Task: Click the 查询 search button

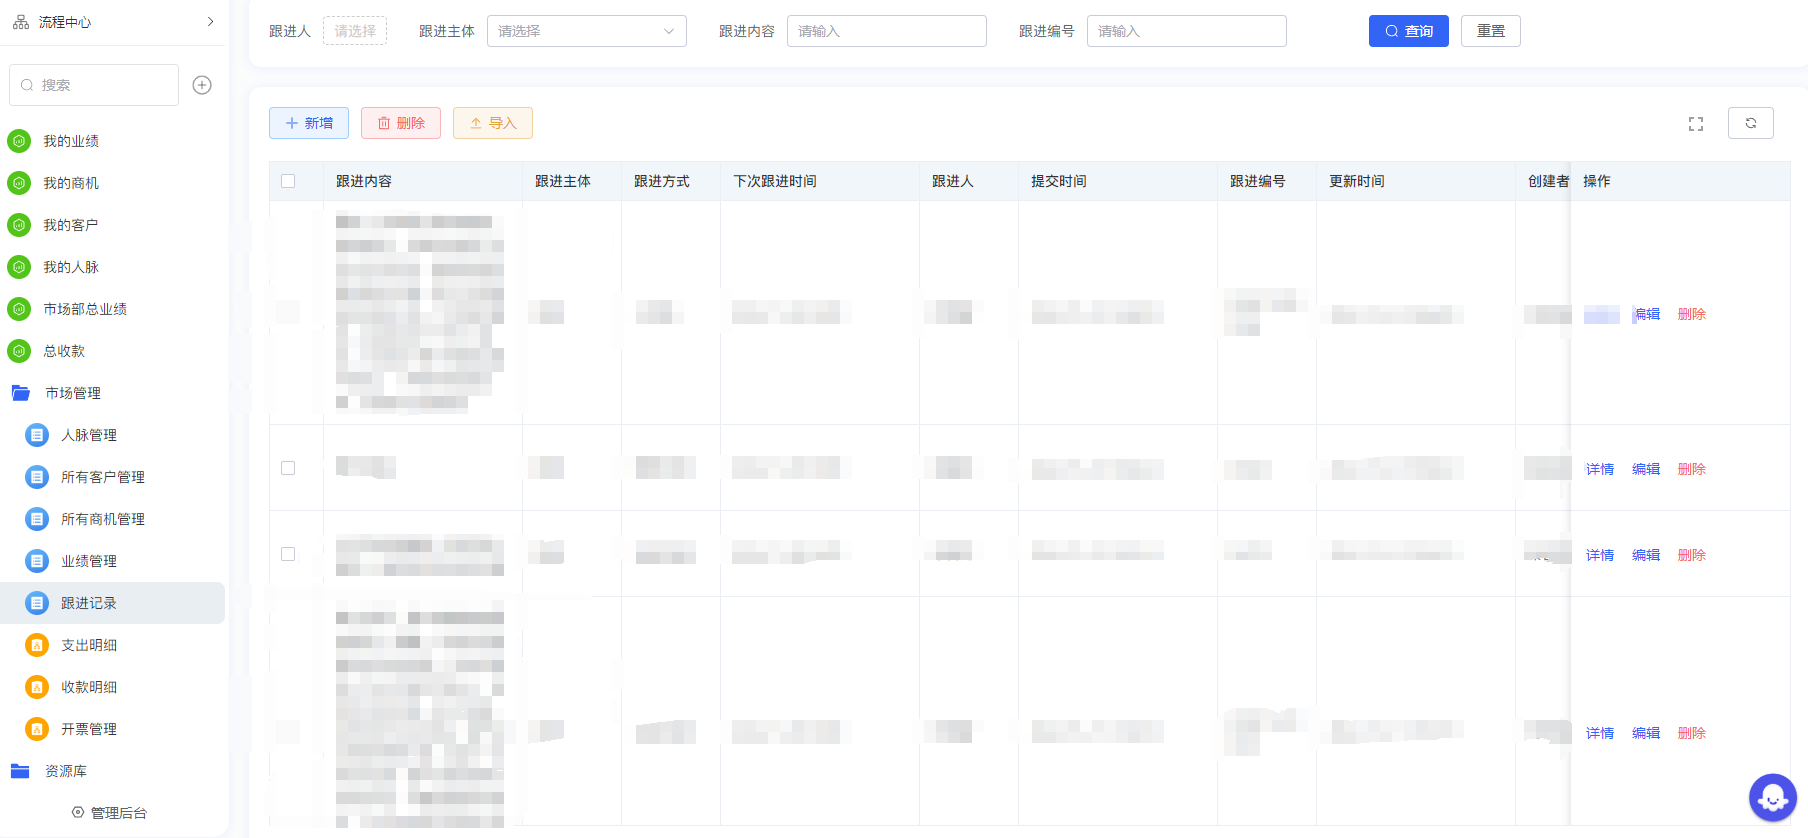Action: click(1409, 31)
